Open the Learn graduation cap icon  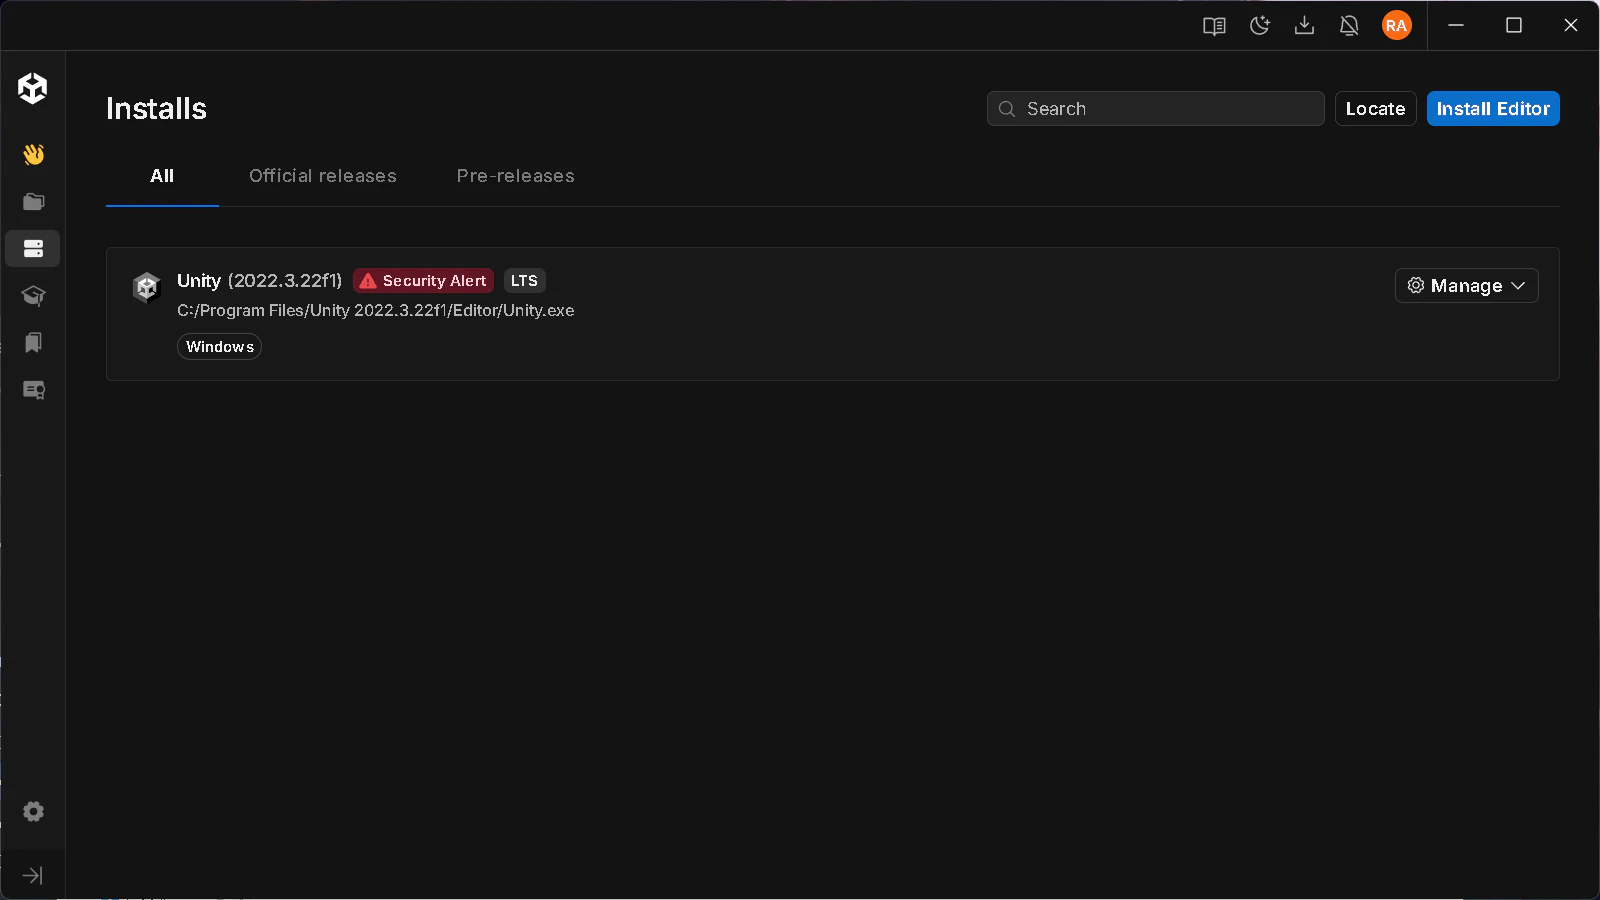(33, 295)
